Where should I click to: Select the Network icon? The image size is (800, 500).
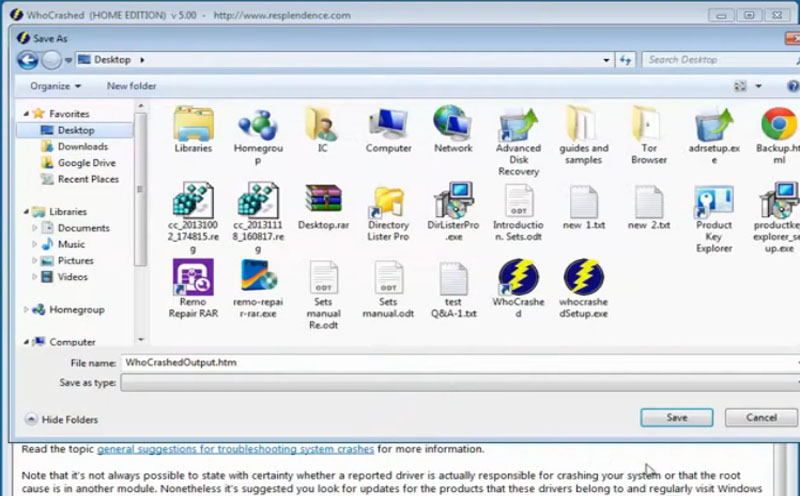(x=453, y=130)
